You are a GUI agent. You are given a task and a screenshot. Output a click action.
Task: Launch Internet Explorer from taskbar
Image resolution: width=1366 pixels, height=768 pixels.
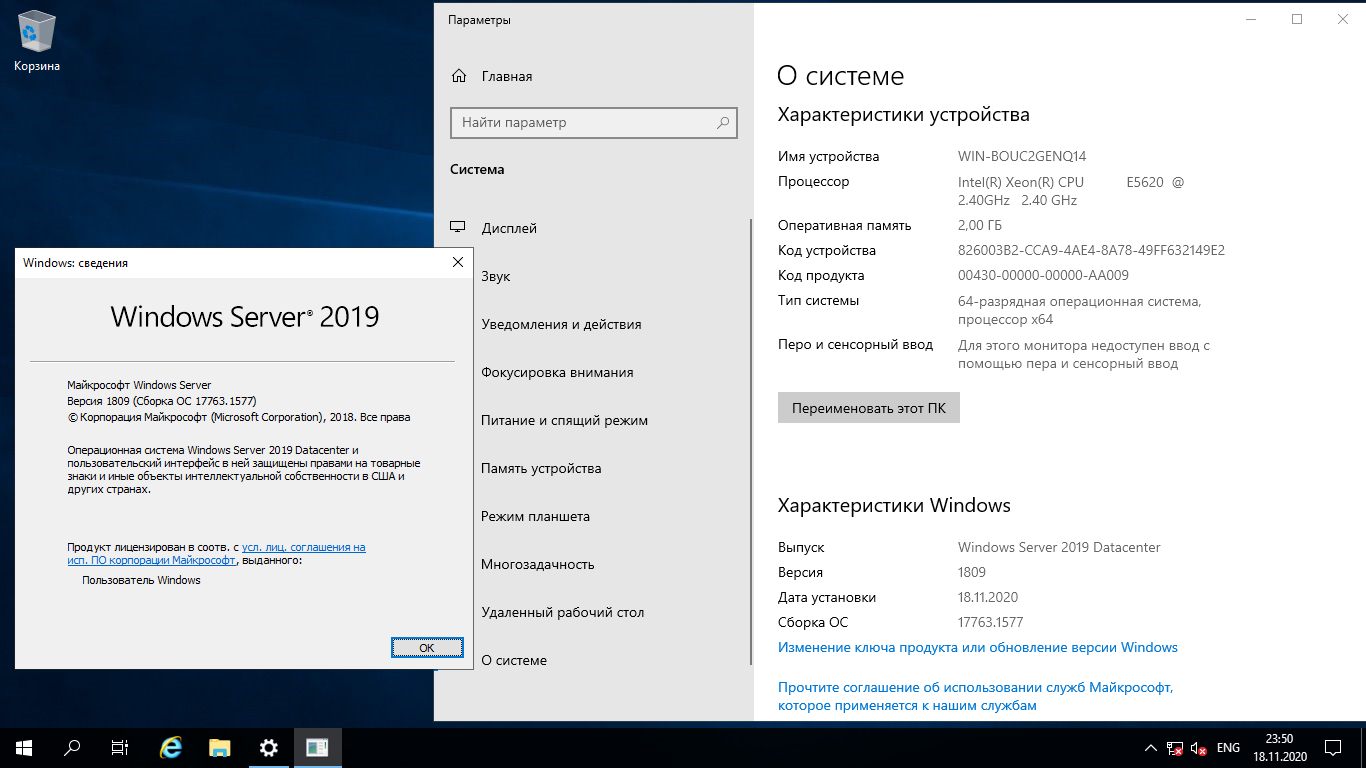pos(172,747)
